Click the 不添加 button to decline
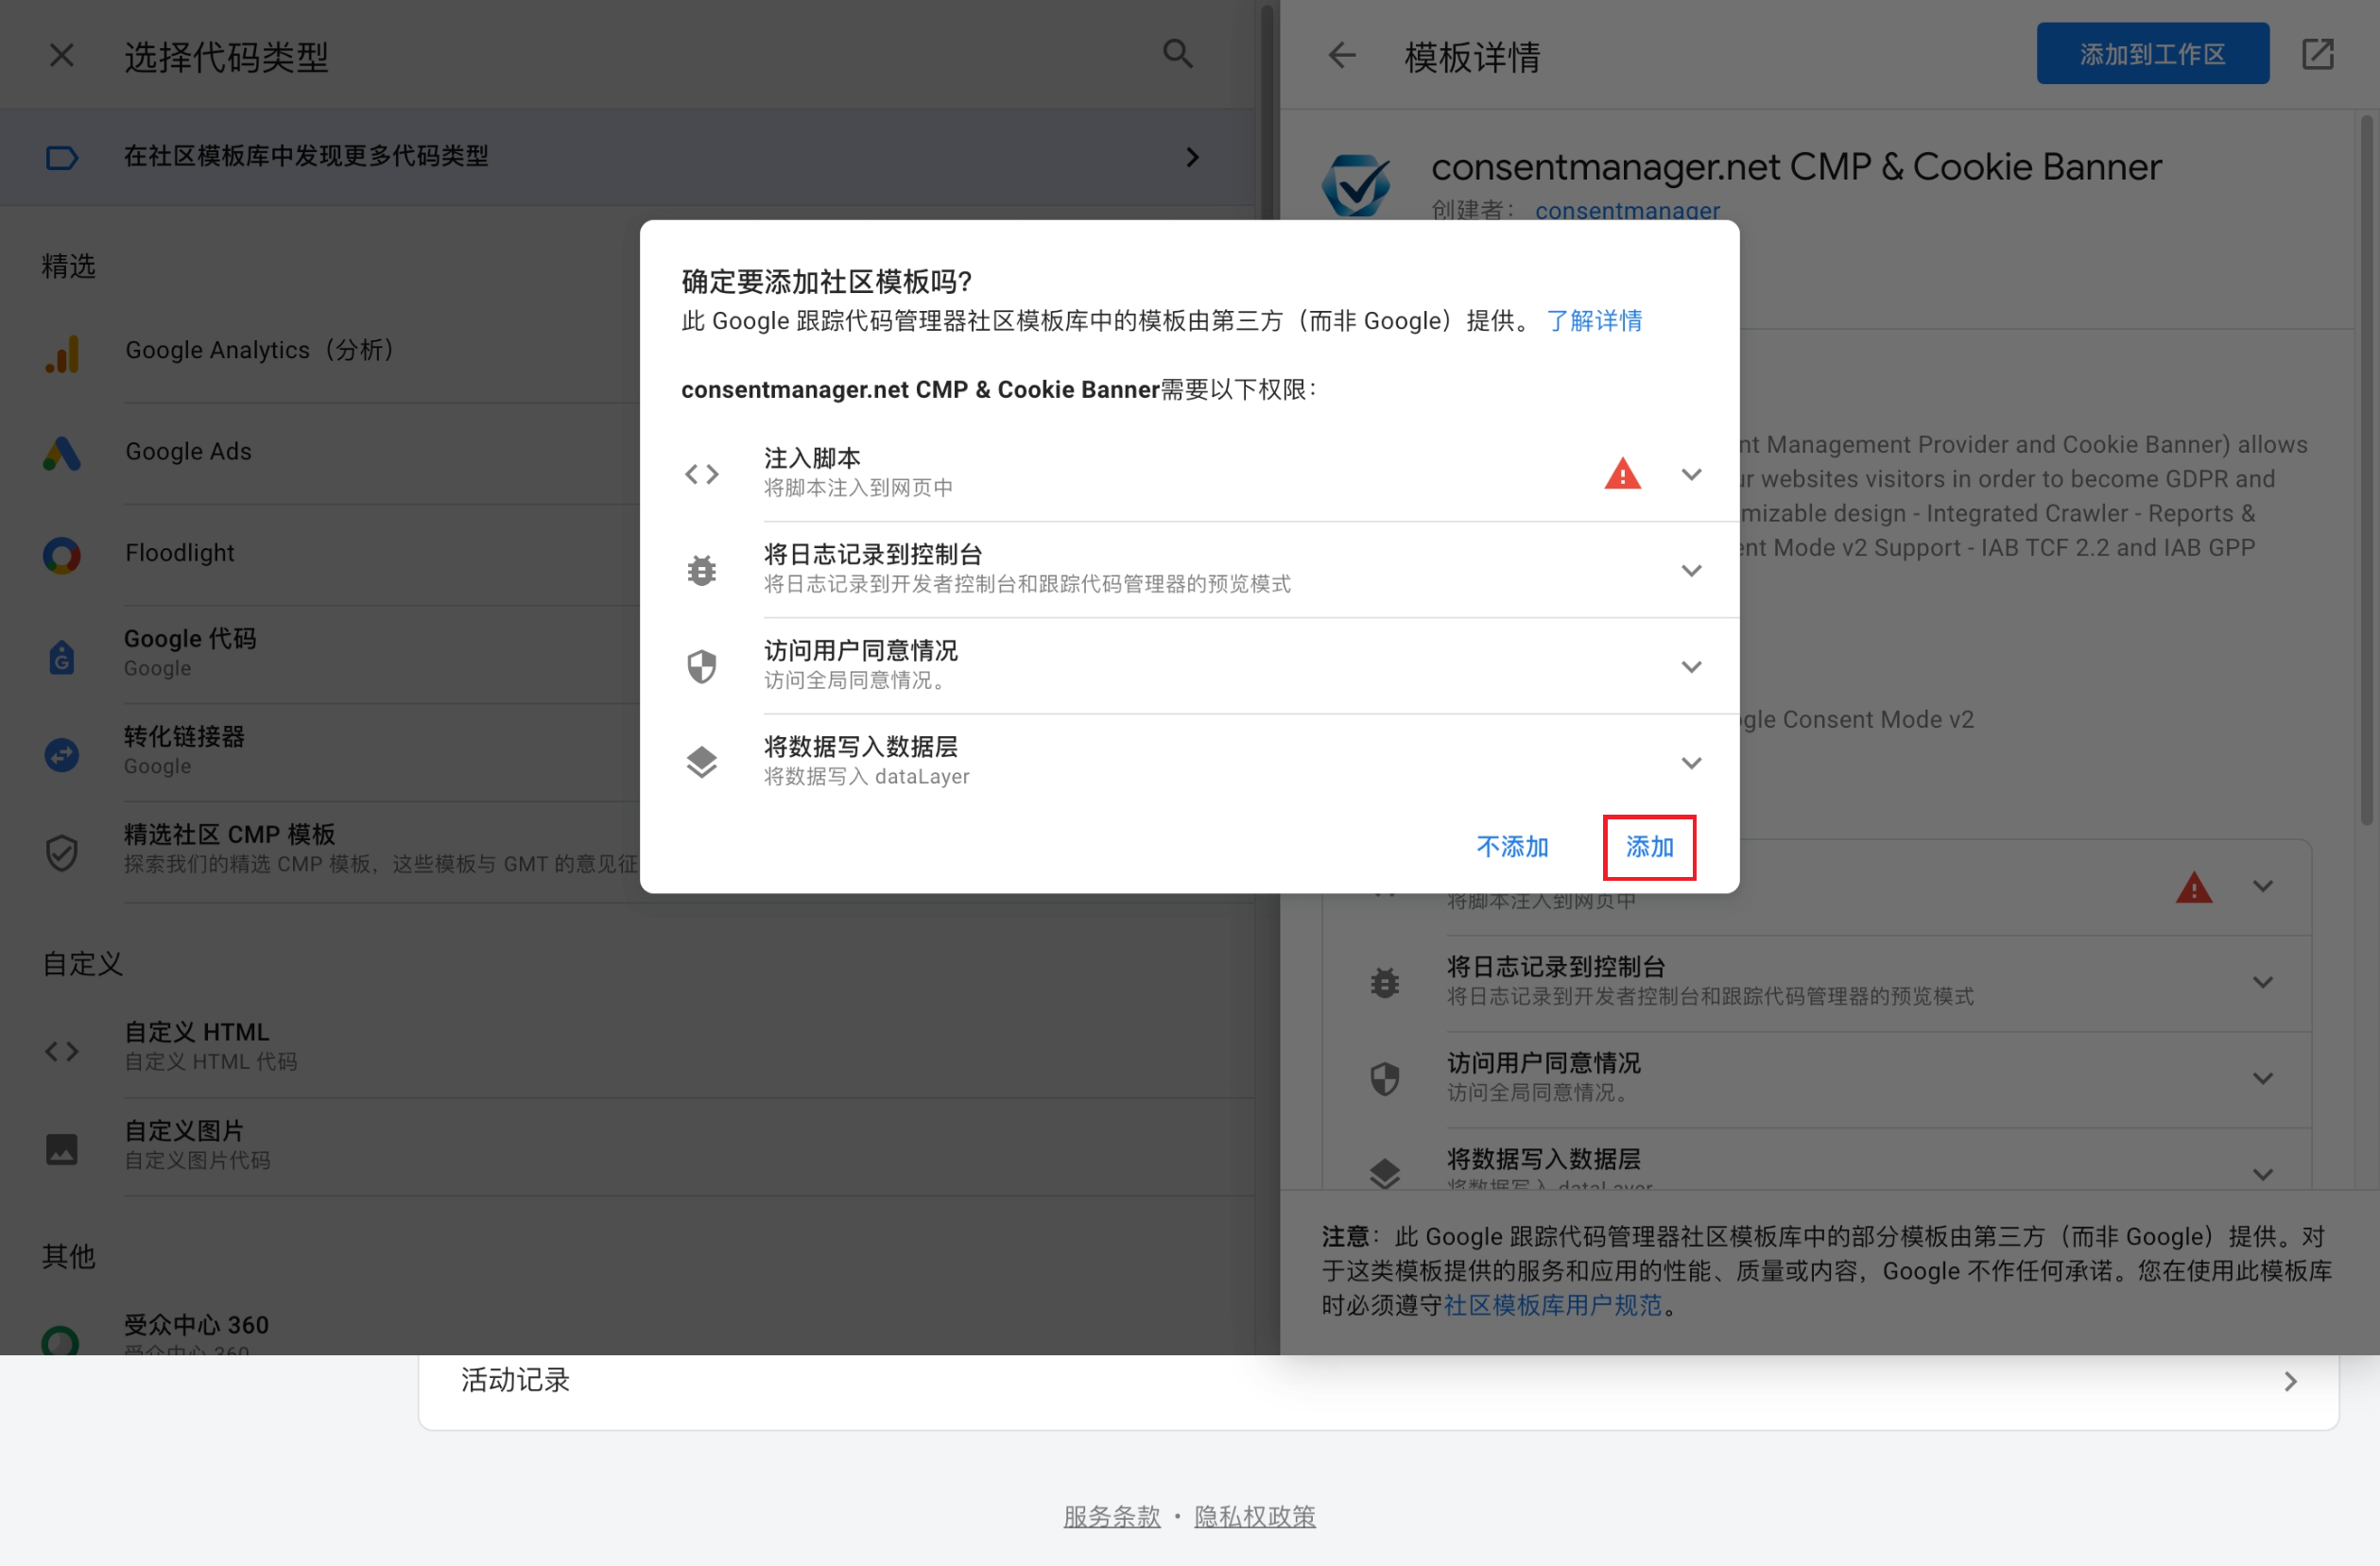 [x=1513, y=847]
